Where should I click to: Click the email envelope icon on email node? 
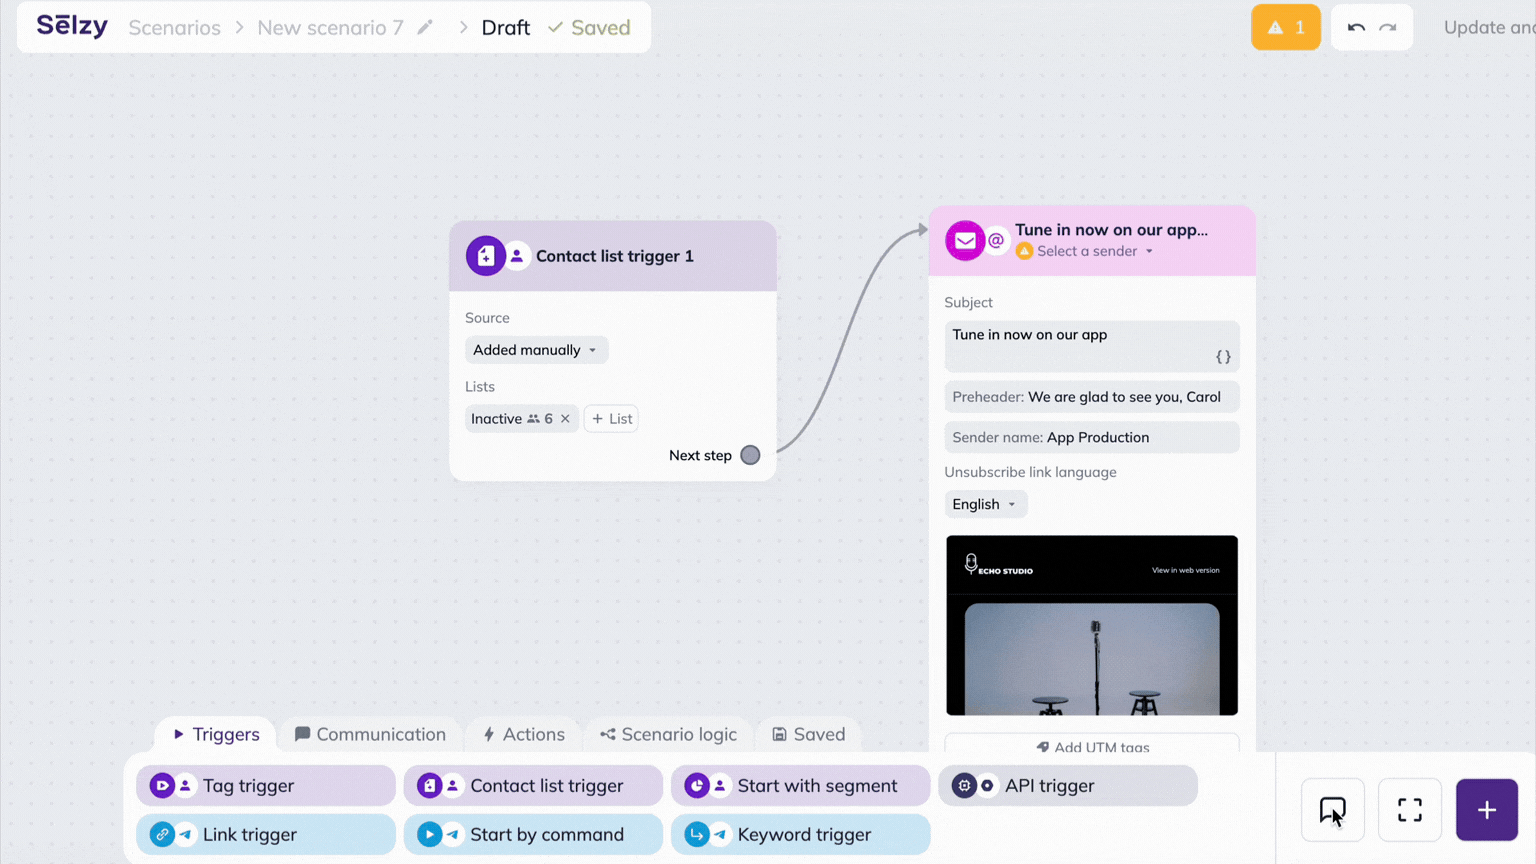coord(965,240)
